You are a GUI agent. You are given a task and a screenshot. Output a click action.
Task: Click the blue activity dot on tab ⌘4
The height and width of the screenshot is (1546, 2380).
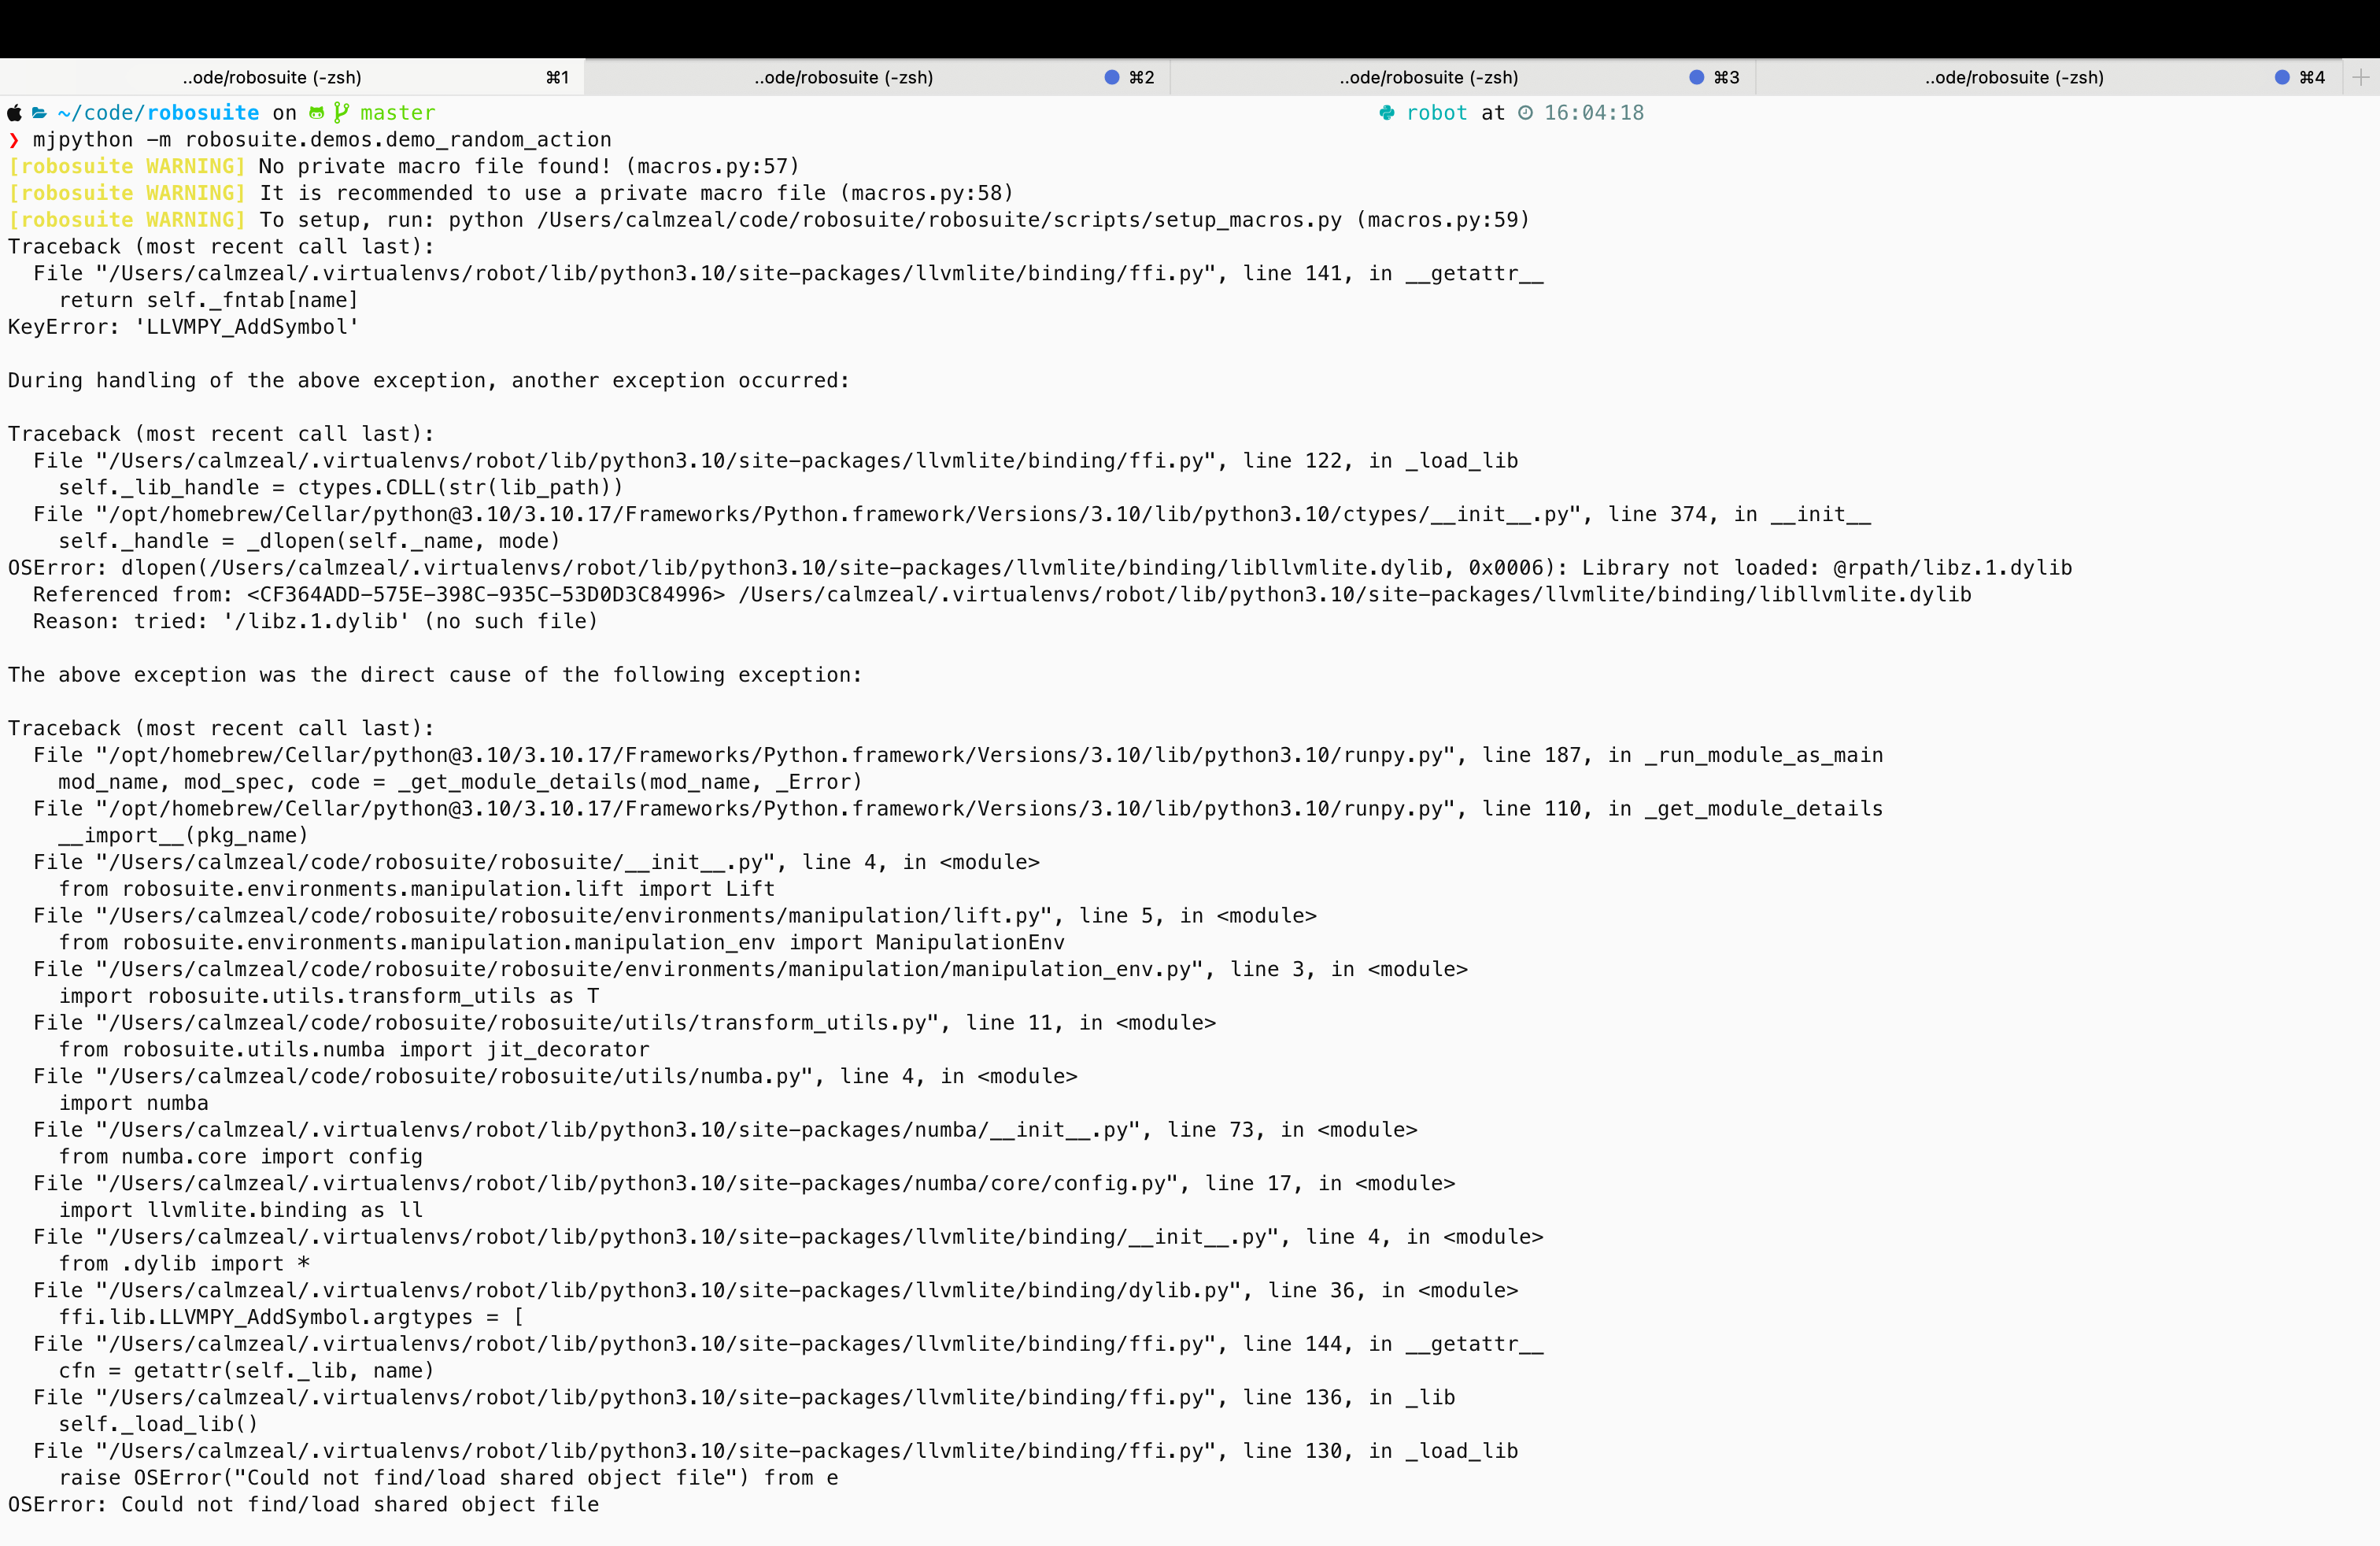2283,77
